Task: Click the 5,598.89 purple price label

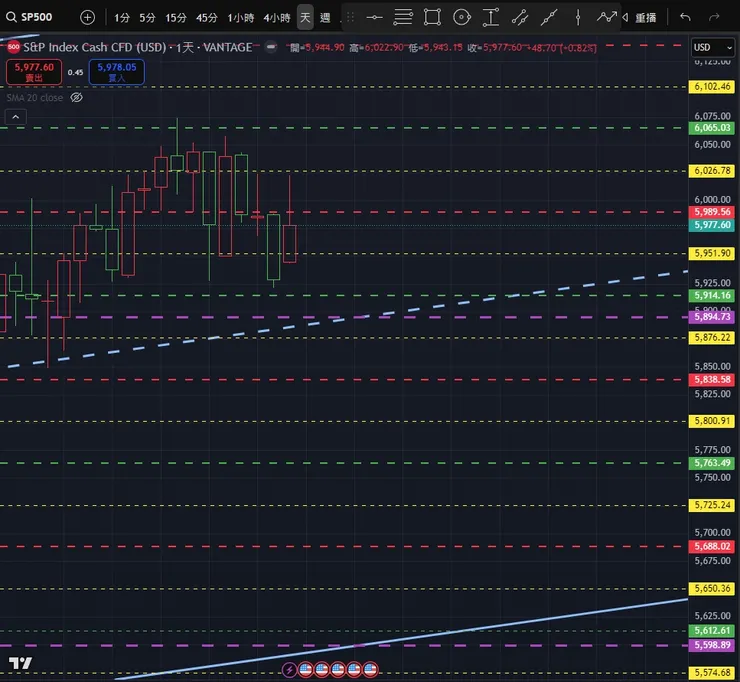Action: (712, 645)
